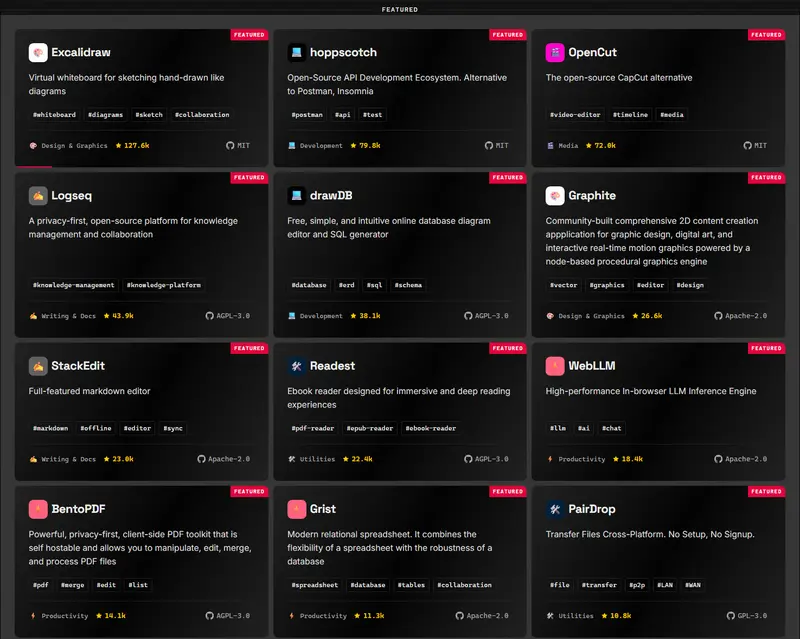The image size is (800, 639).
Task: Open the StackEdit title link
Action: click(x=78, y=366)
